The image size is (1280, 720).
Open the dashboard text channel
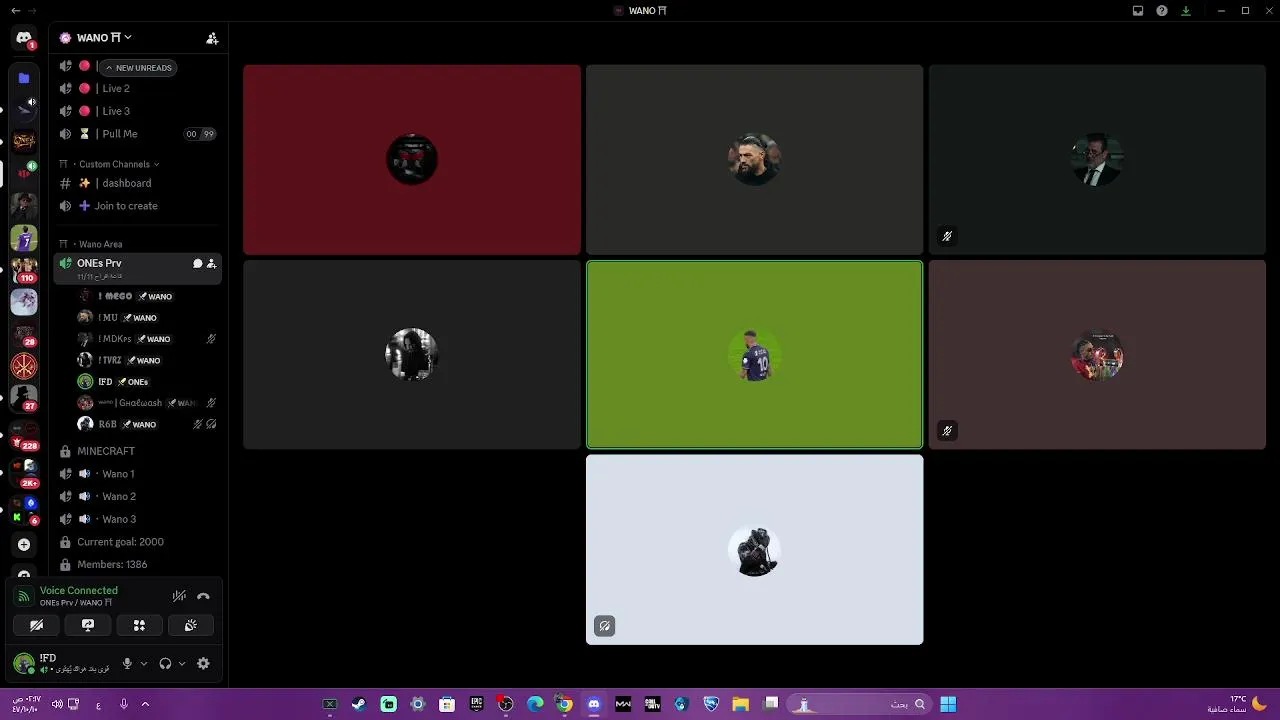pos(138,183)
